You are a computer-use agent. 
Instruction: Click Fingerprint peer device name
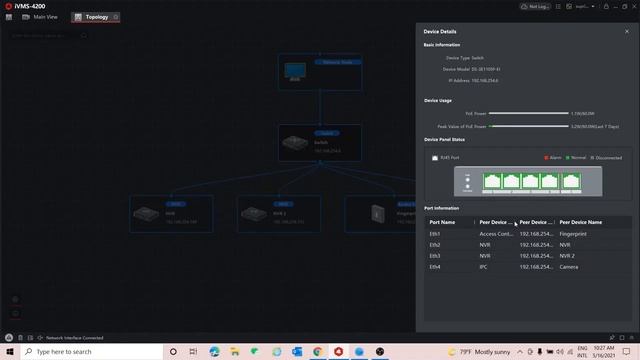(573, 234)
